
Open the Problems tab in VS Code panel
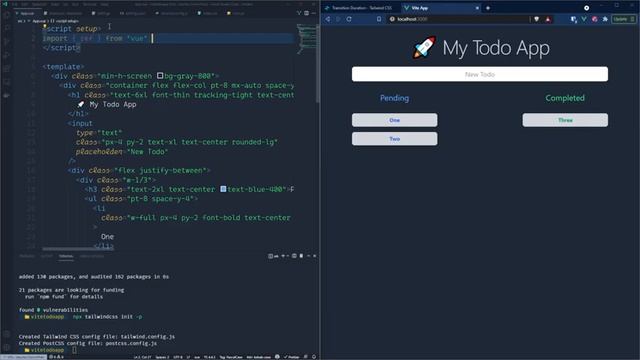click(27, 256)
